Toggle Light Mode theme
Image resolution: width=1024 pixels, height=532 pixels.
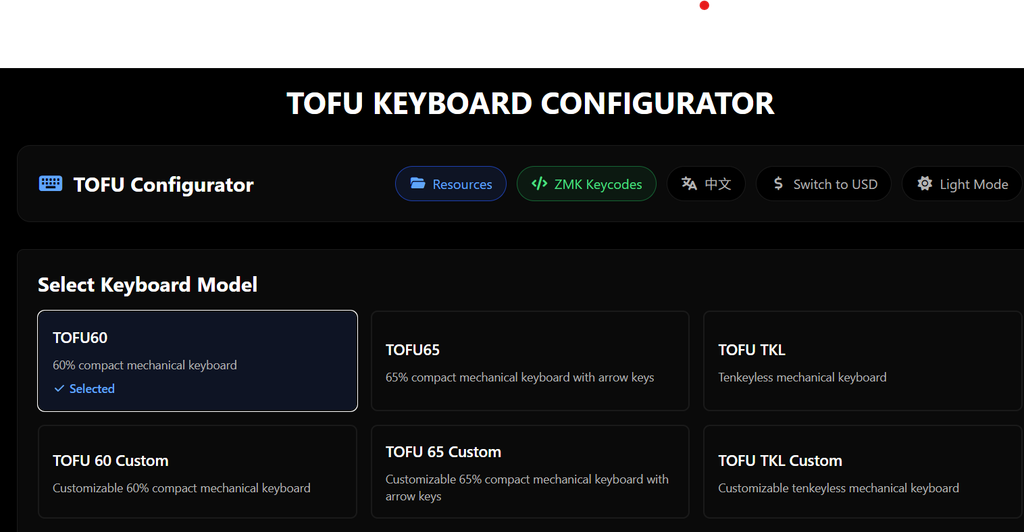pos(962,184)
